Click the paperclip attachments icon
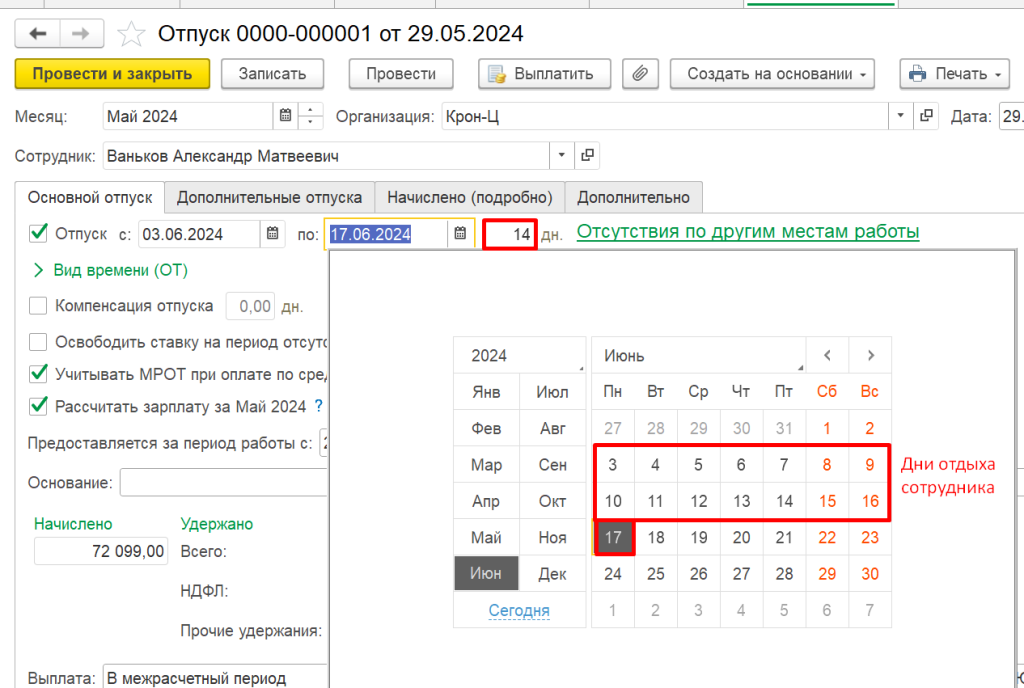Screen dimensions: 1024x688 [640, 74]
